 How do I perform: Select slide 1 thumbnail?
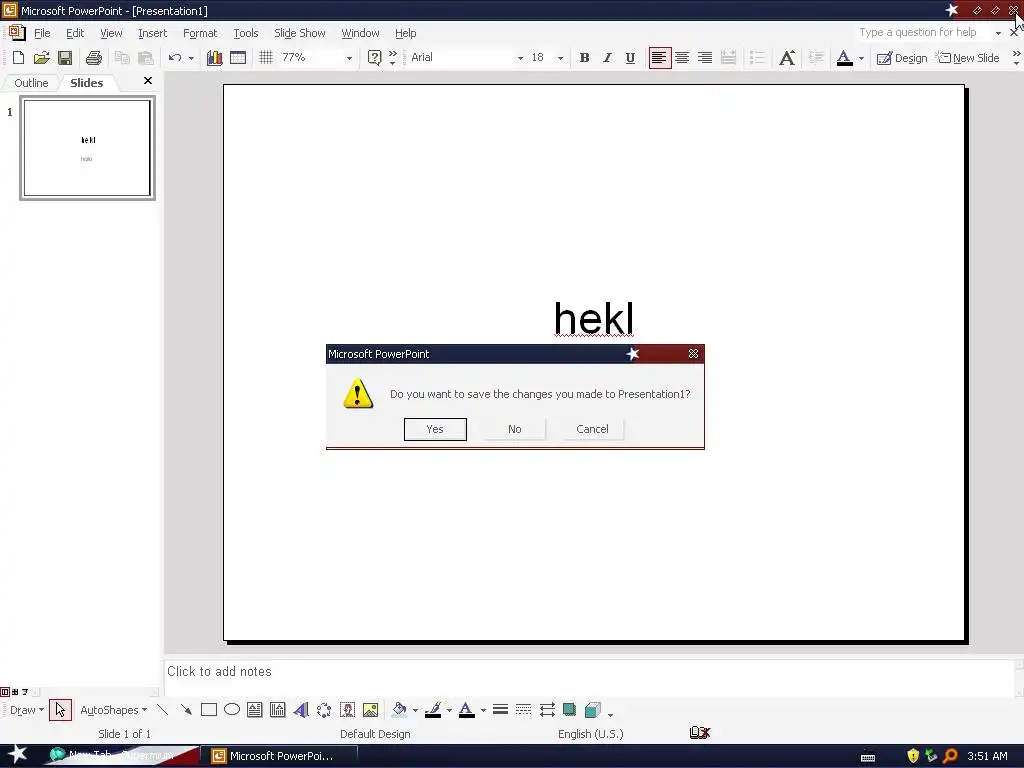[x=88, y=148]
